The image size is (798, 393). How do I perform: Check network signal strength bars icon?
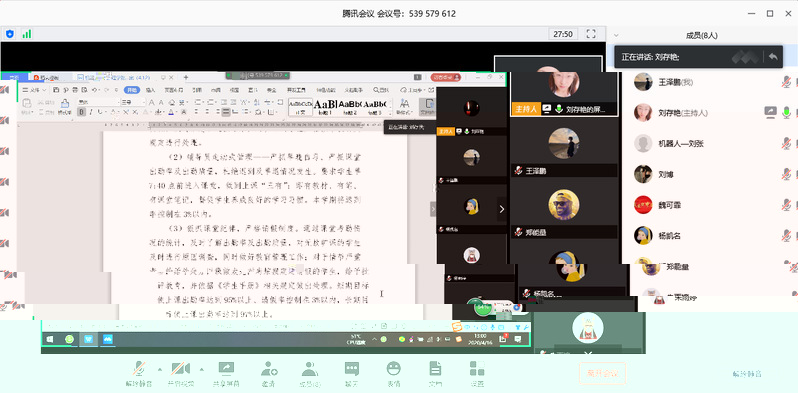[26, 34]
